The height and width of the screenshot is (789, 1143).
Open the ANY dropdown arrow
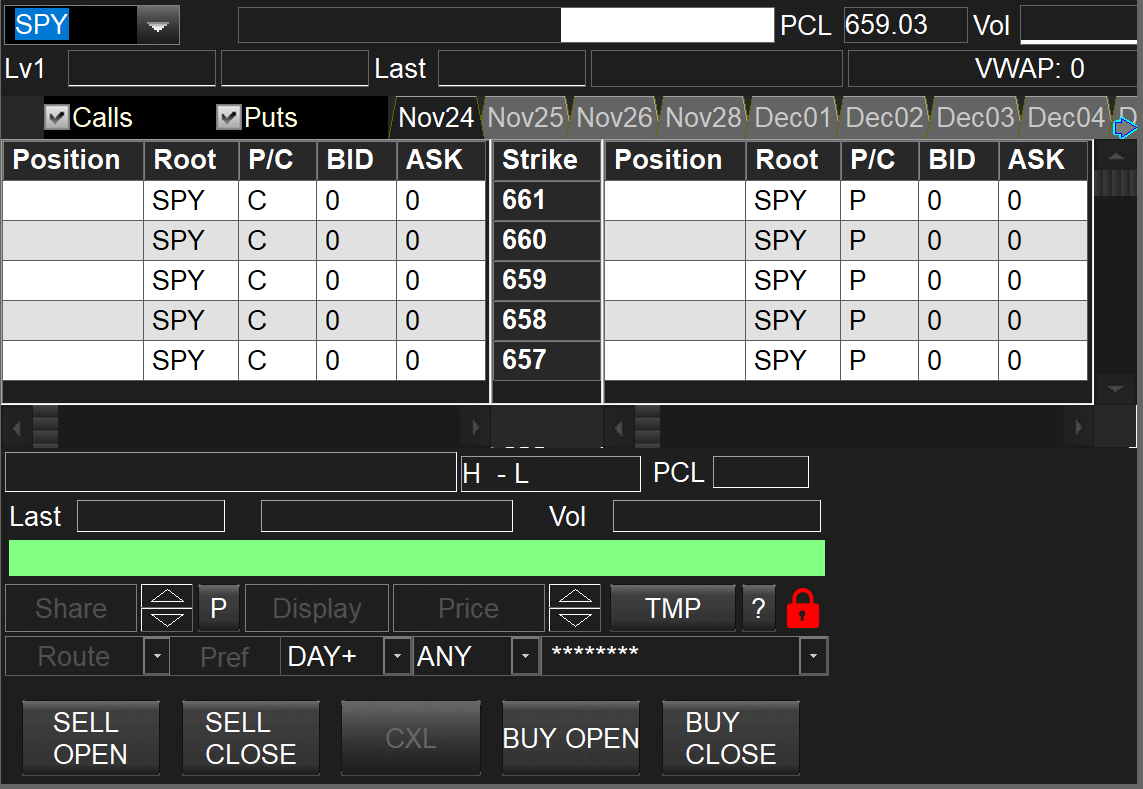click(525, 657)
